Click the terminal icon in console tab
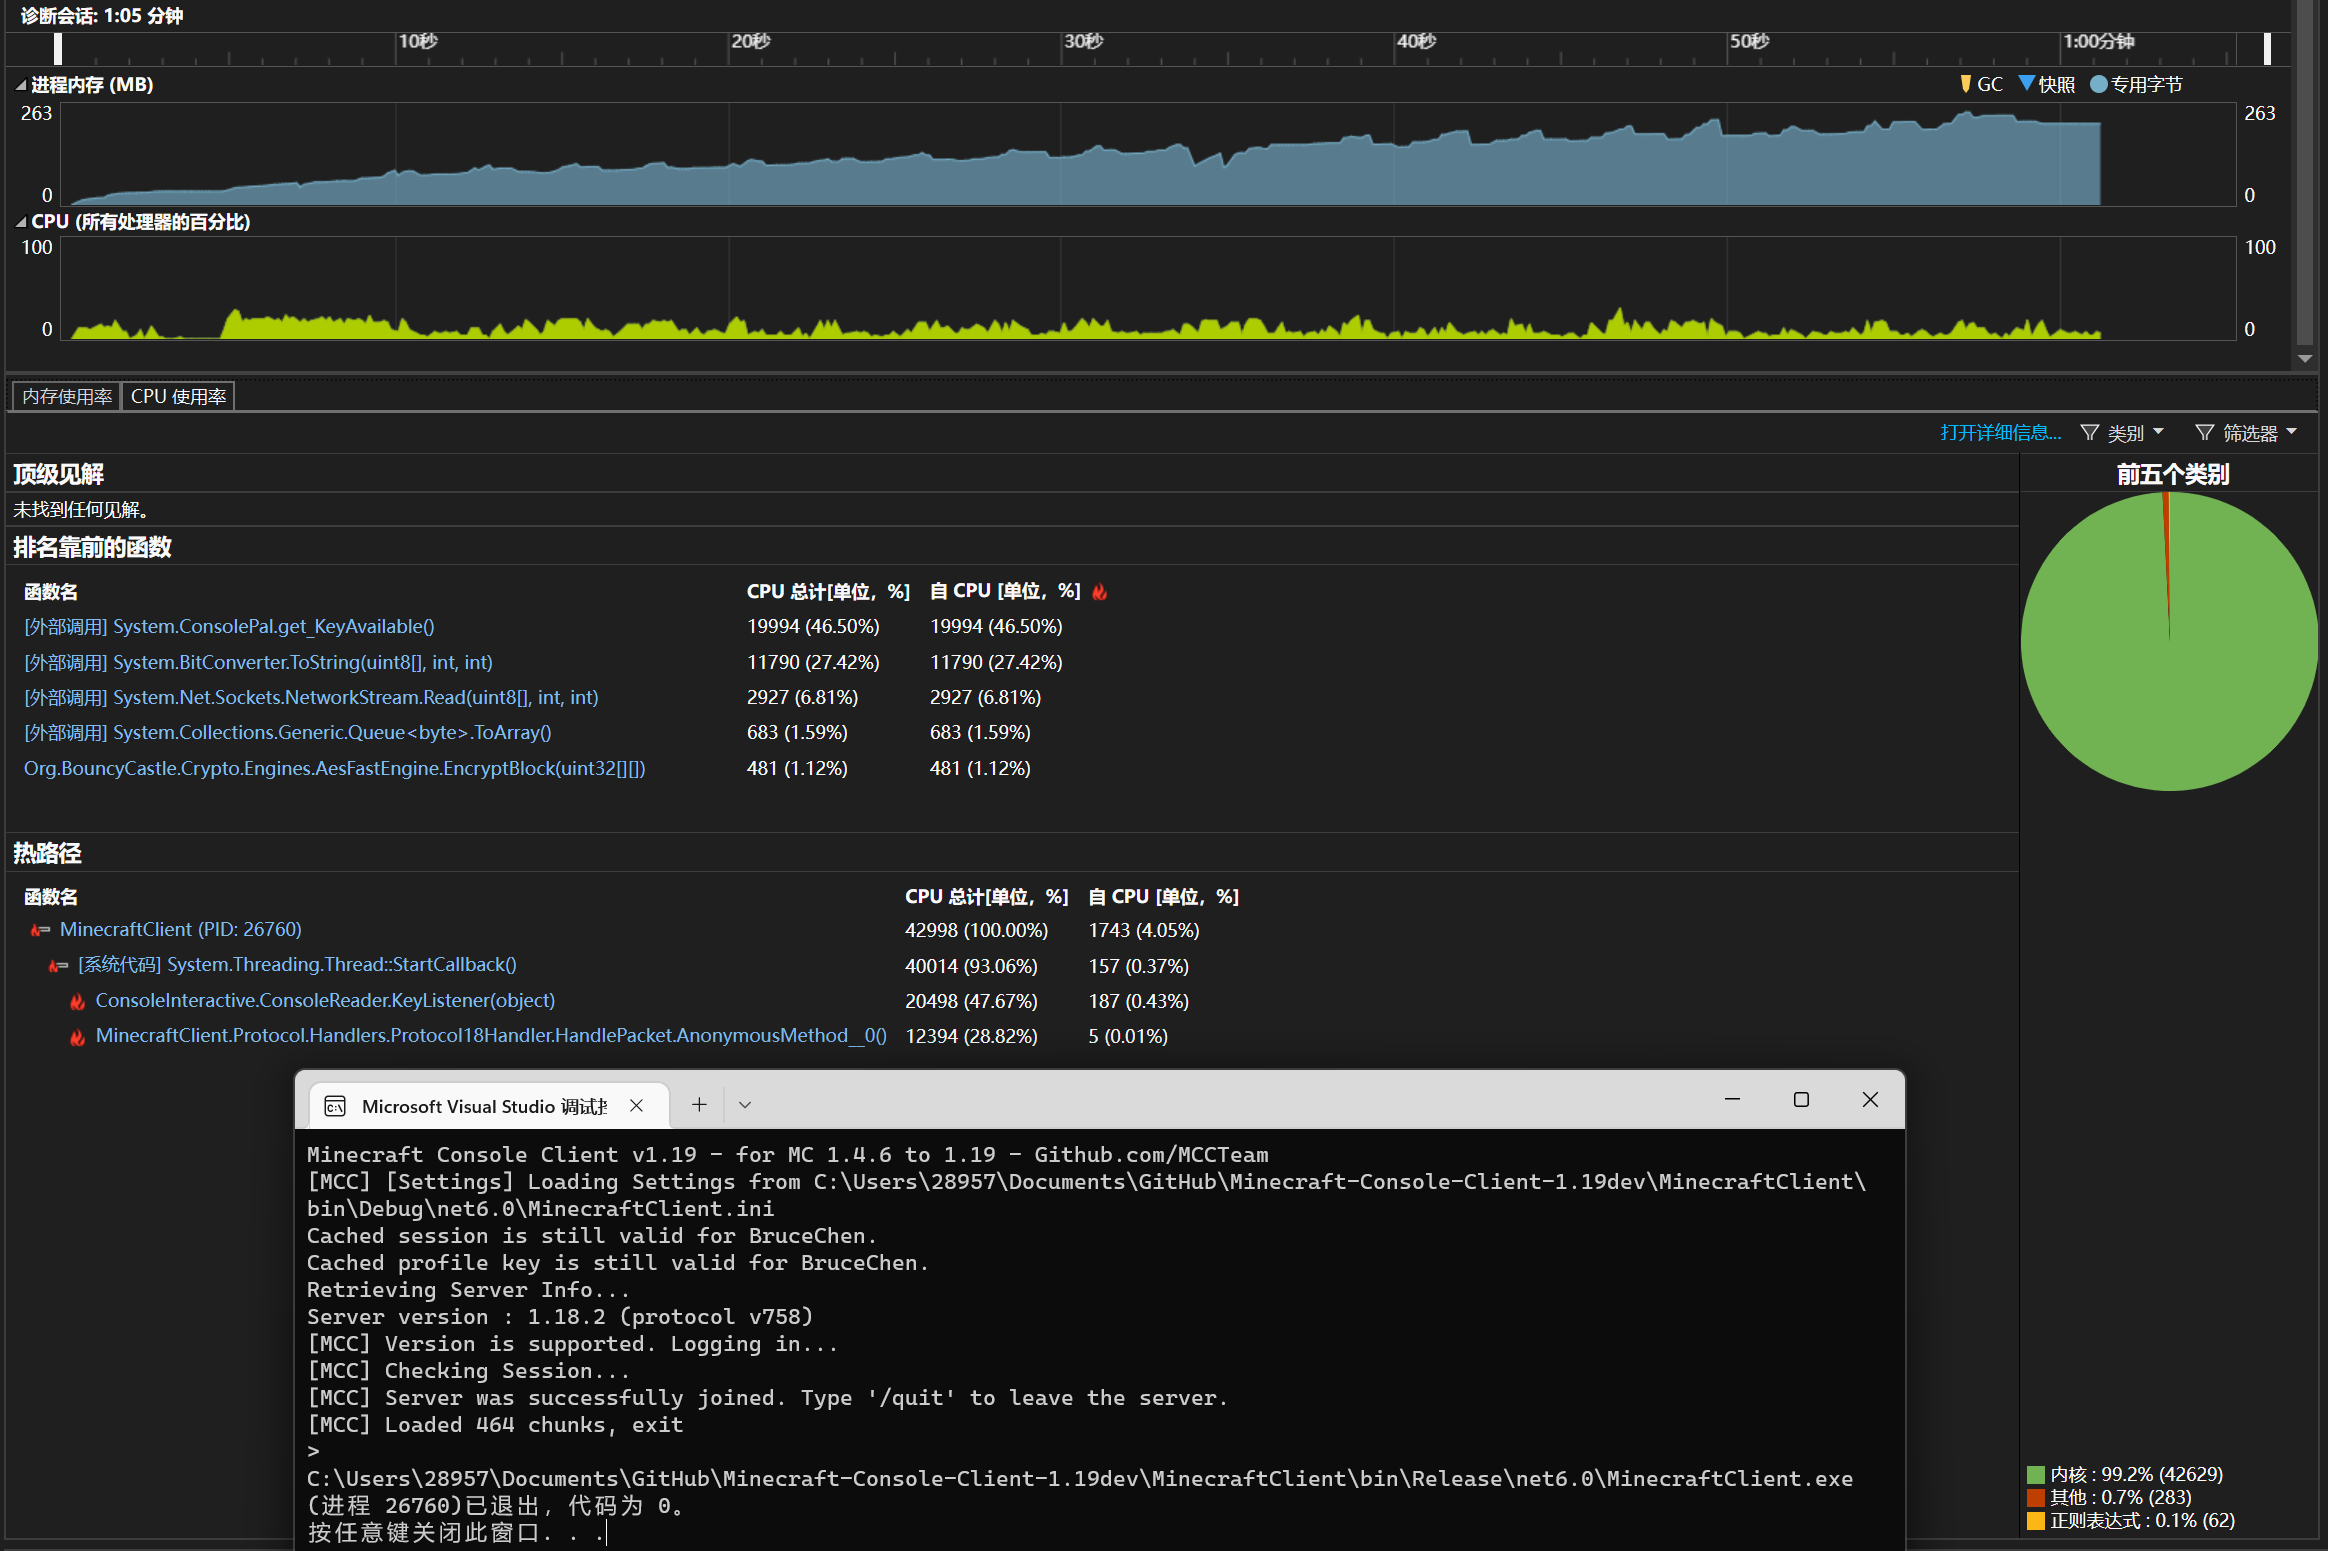 [336, 1106]
